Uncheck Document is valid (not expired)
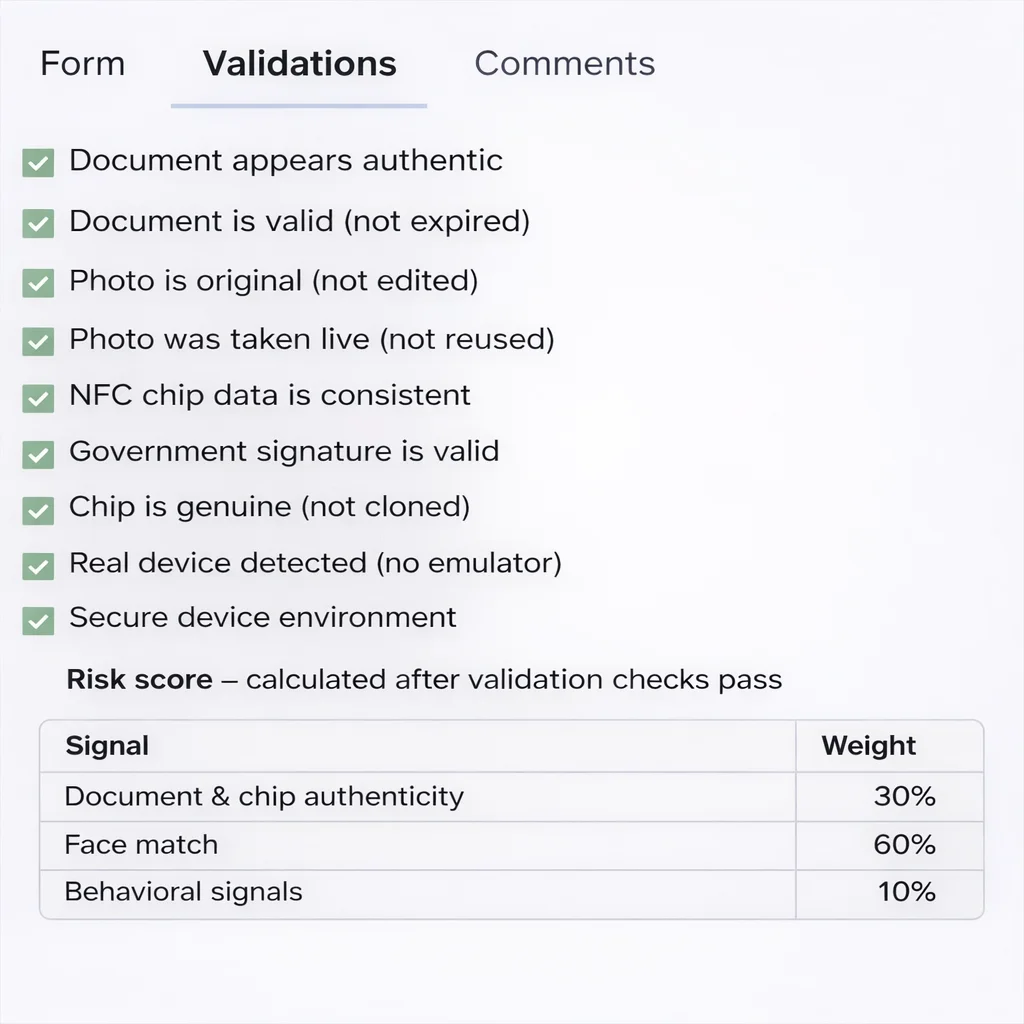 37,223
